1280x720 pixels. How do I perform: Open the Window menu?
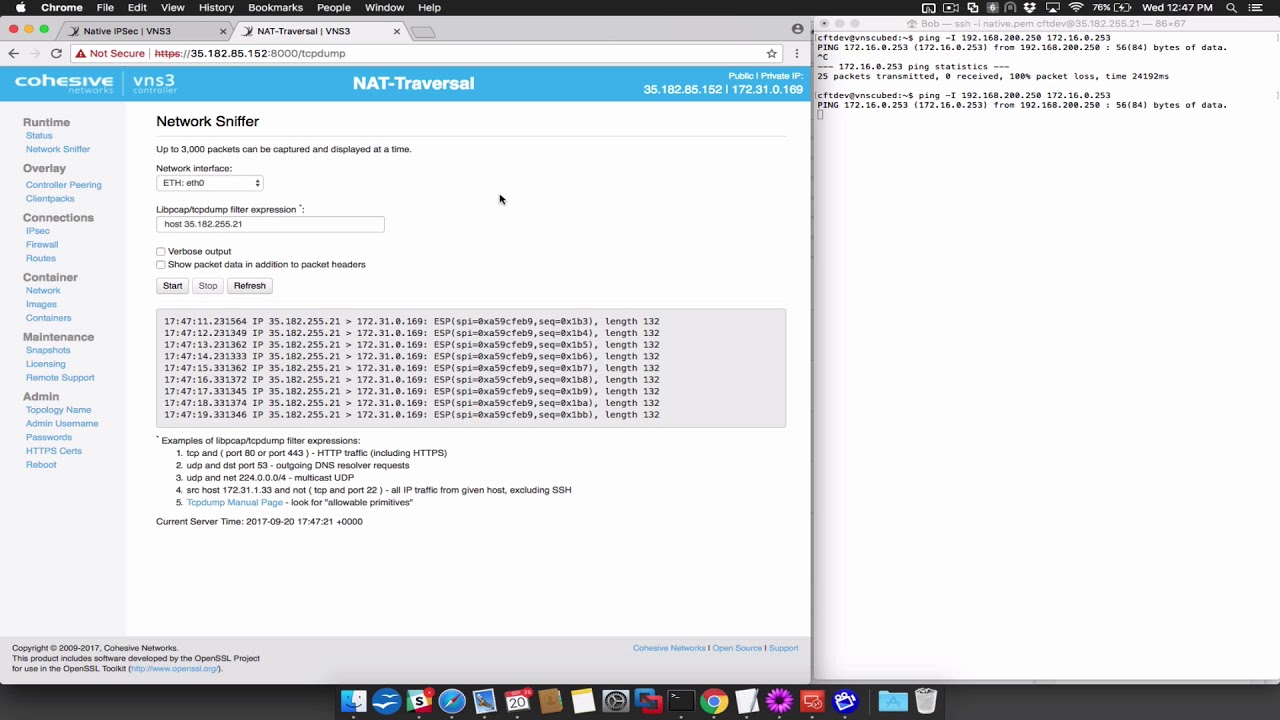[384, 7]
